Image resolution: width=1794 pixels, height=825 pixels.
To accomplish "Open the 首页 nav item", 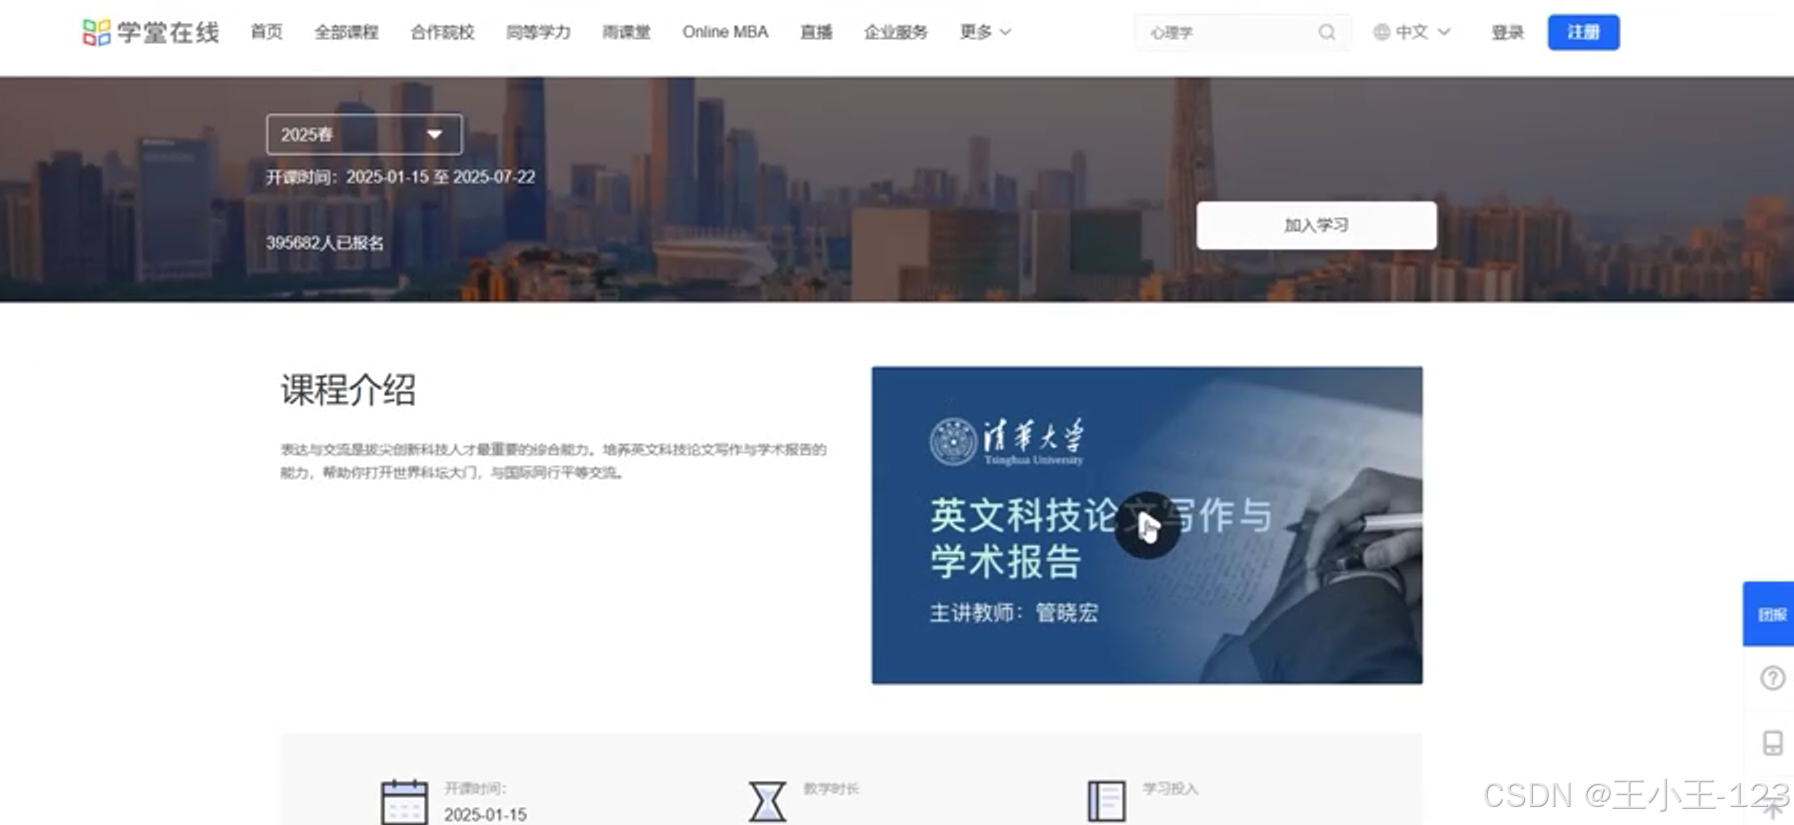I will click(266, 32).
